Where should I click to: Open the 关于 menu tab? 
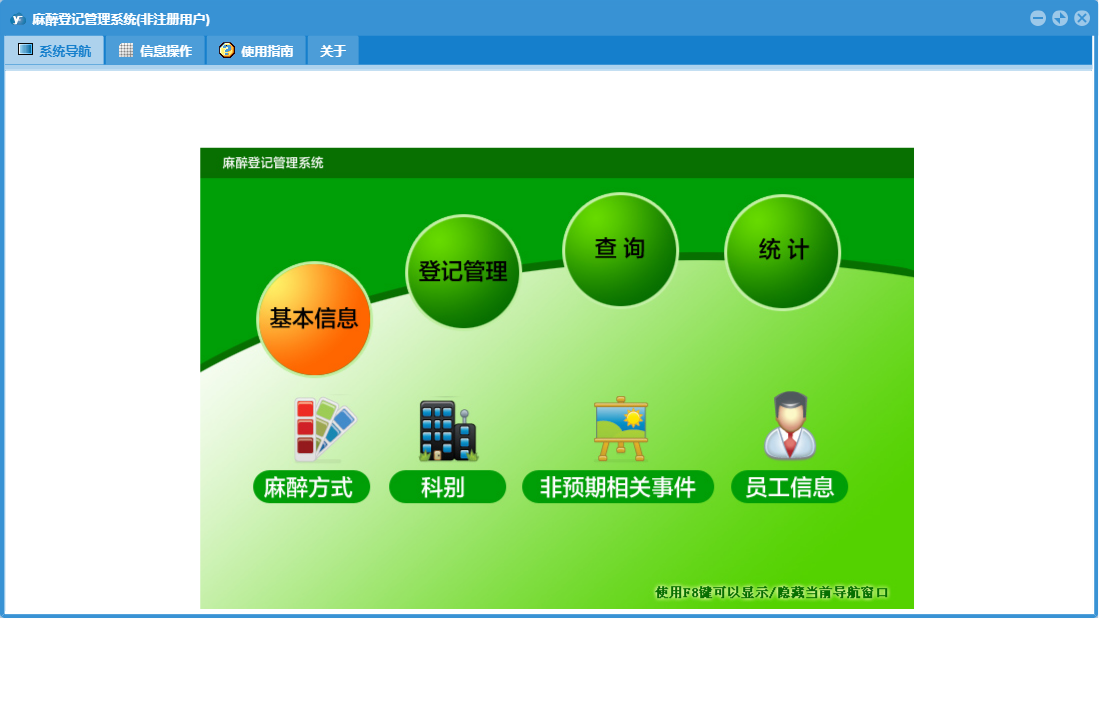(x=333, y=50)
